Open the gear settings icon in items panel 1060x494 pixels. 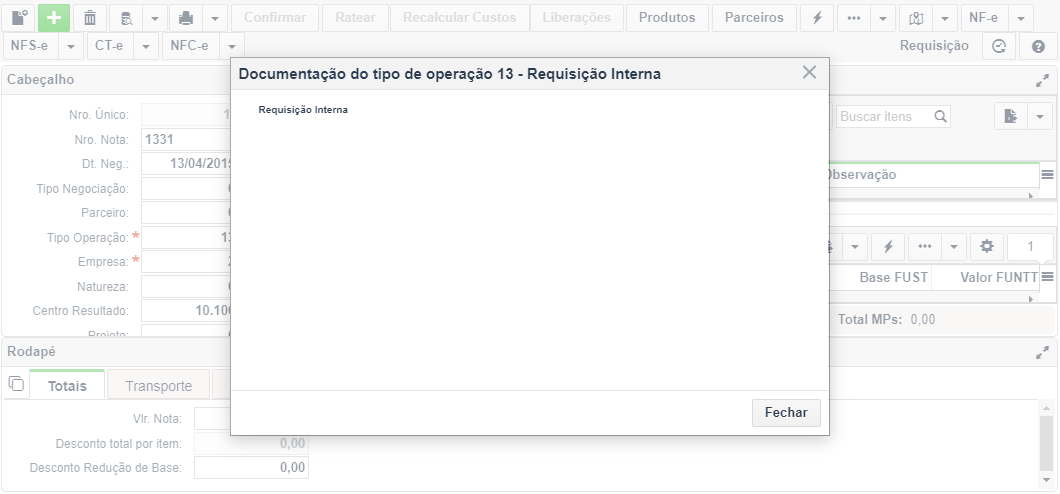pyautogui.click(x=987, y=247)
